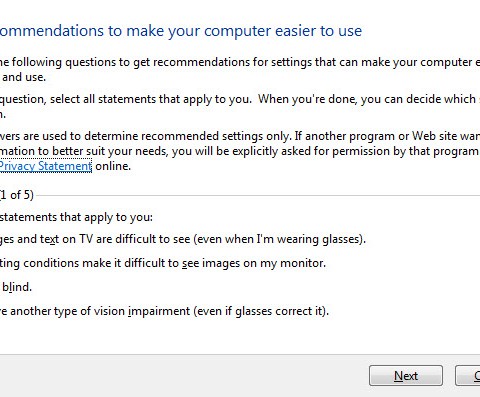This screenshot has width=480, height=397.
Task: Click the horizontal divider right of '(1 of 5)'
Action: (x=257, y=195)
